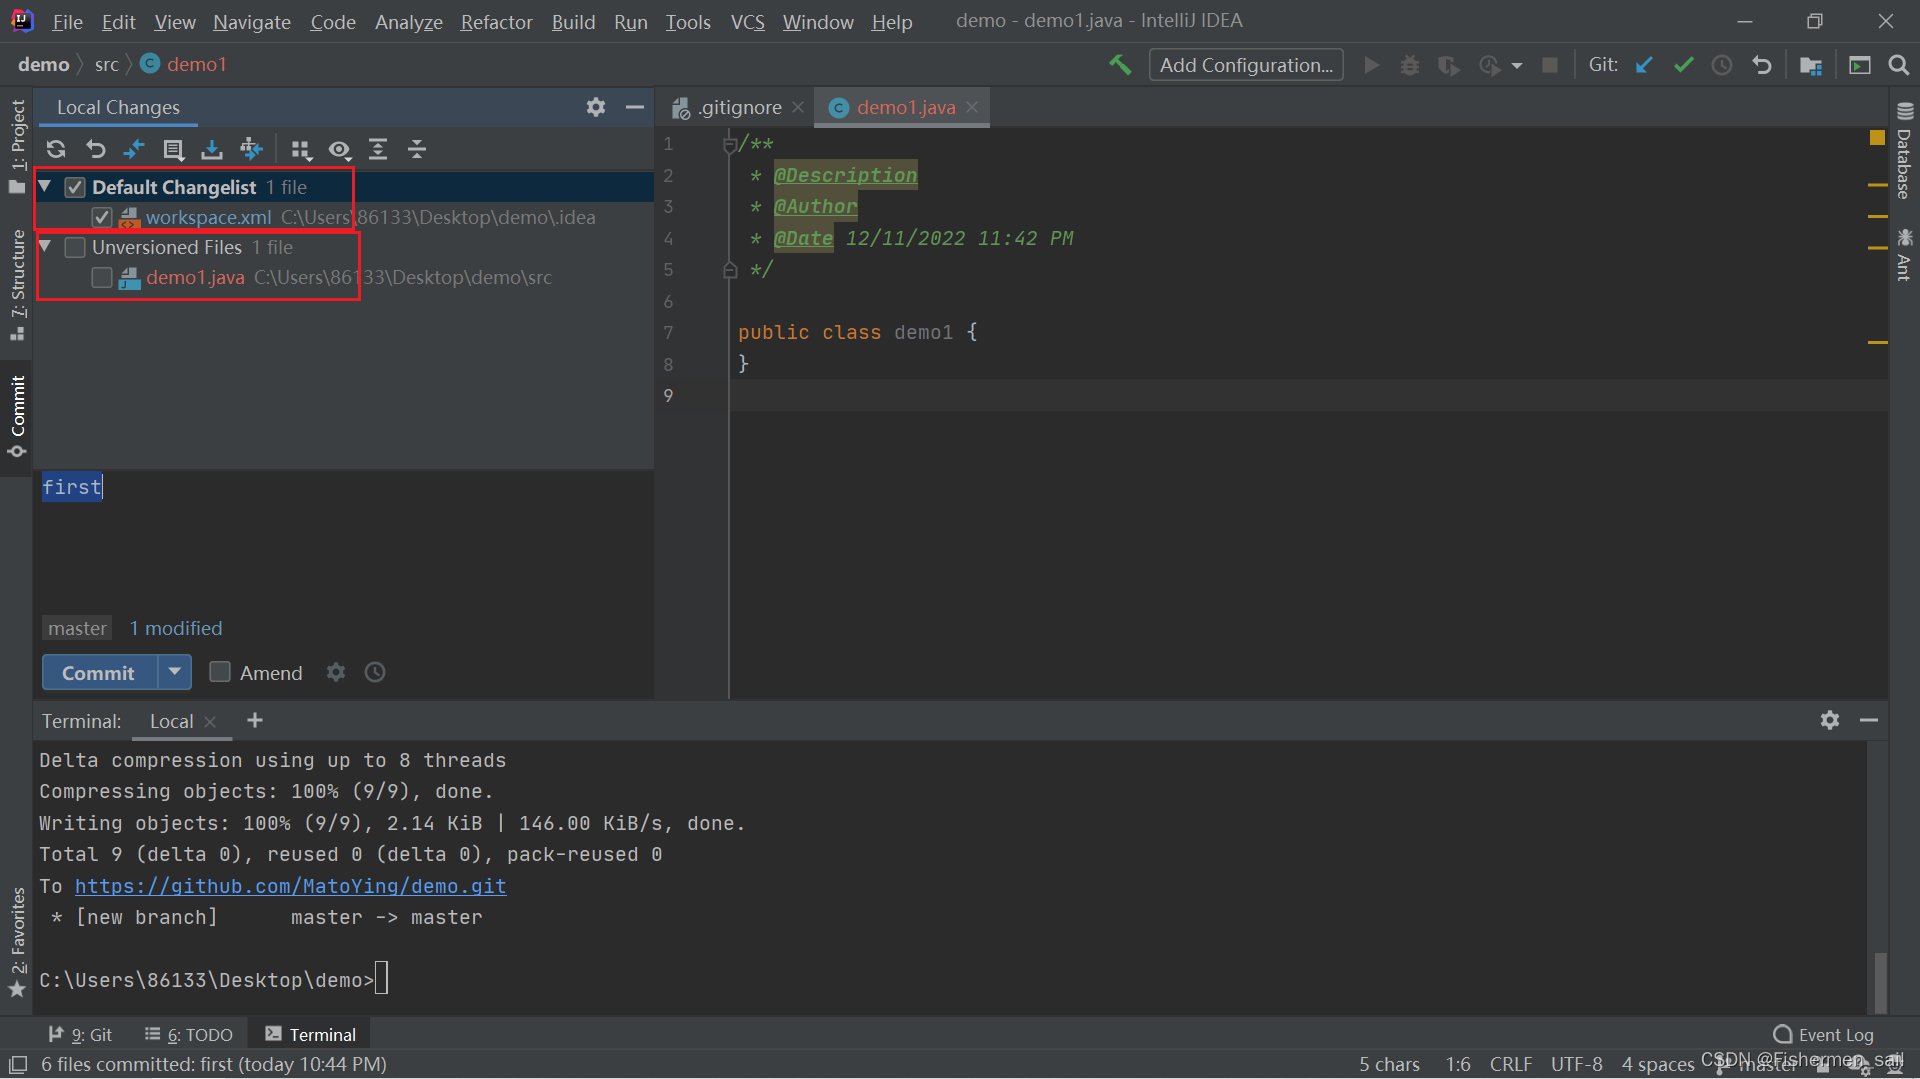This screenshot has width=1920, height=1079.
Task: Uncheck workspace.xml file checkbox
Action: tap(101, 217)
